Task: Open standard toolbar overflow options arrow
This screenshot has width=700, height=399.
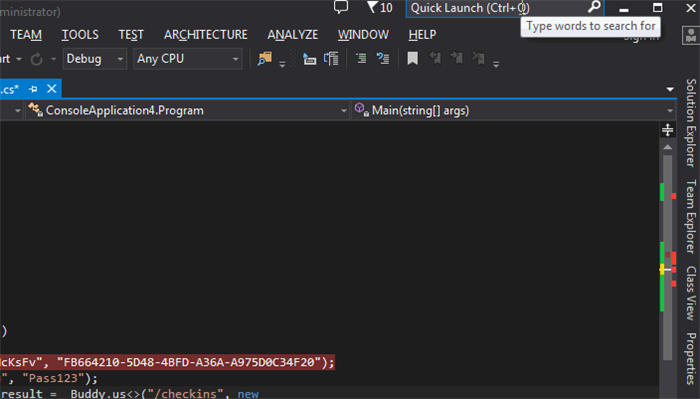Action: pos(282,64)
